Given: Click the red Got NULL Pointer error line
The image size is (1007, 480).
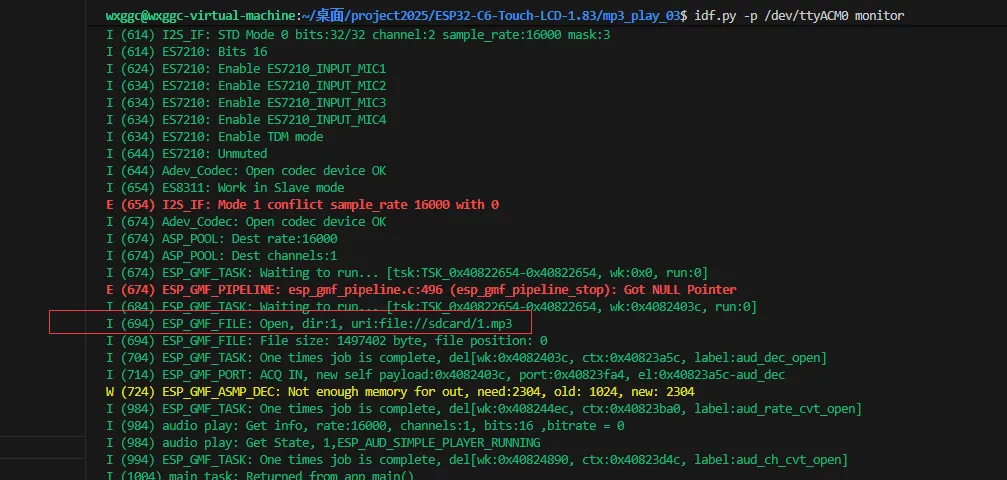Looking at the screenshot, I should [x=420, y=289].
